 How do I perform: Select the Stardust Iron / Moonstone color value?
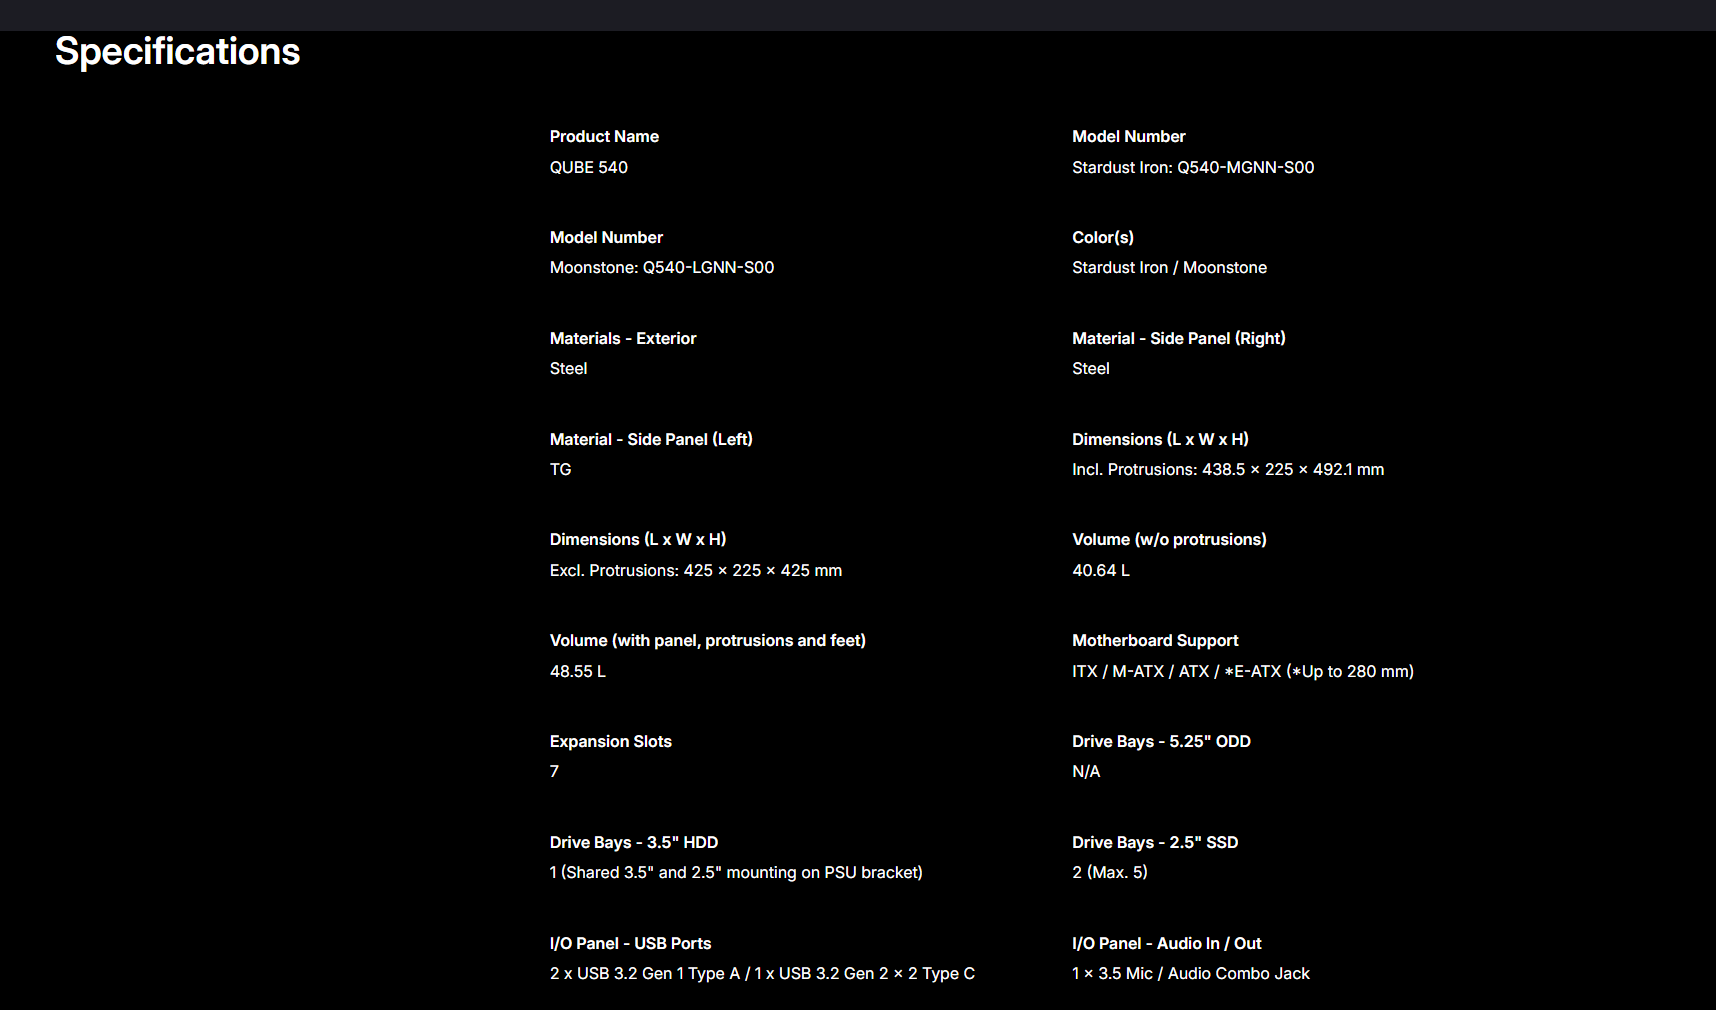[x=1169, y=267]
